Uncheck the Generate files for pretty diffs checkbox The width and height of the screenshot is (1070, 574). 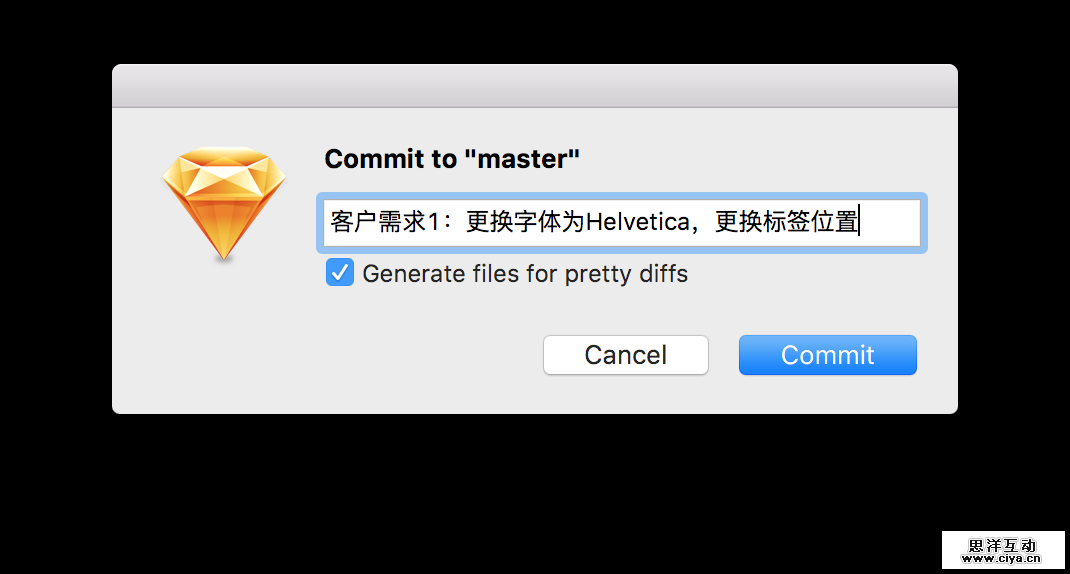point(340,273)
